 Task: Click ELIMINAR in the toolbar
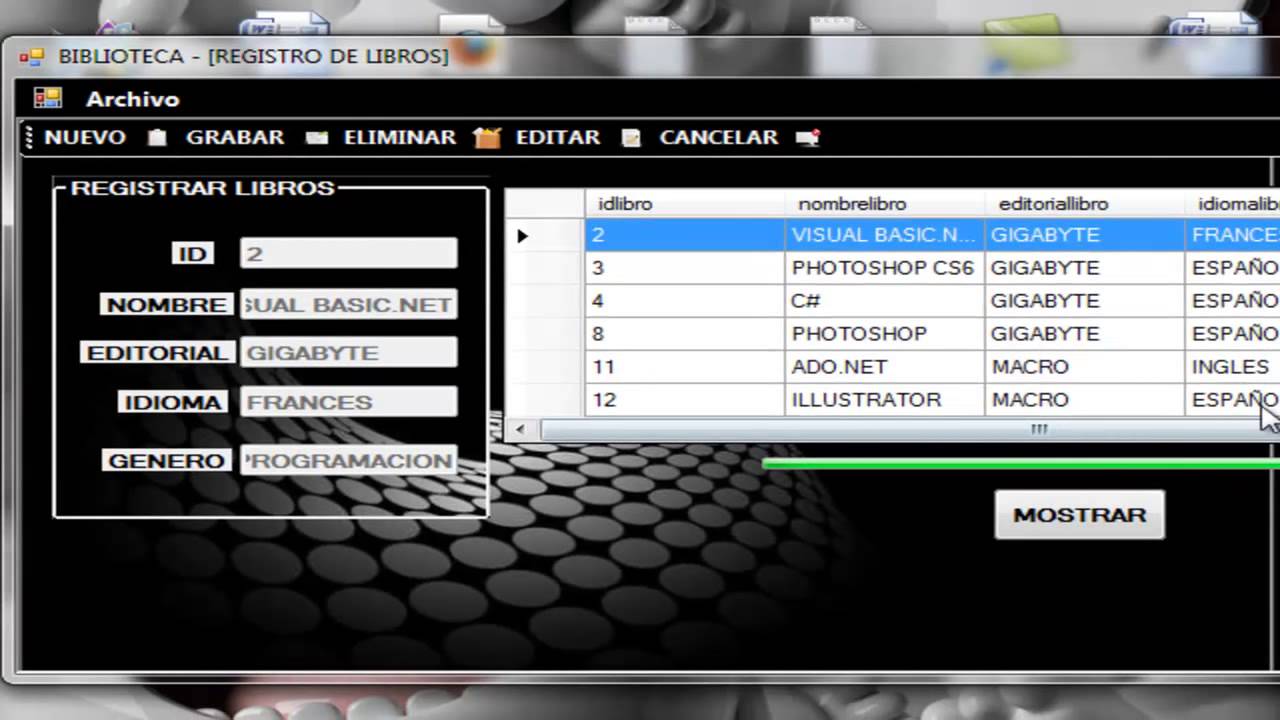(400, 137)
